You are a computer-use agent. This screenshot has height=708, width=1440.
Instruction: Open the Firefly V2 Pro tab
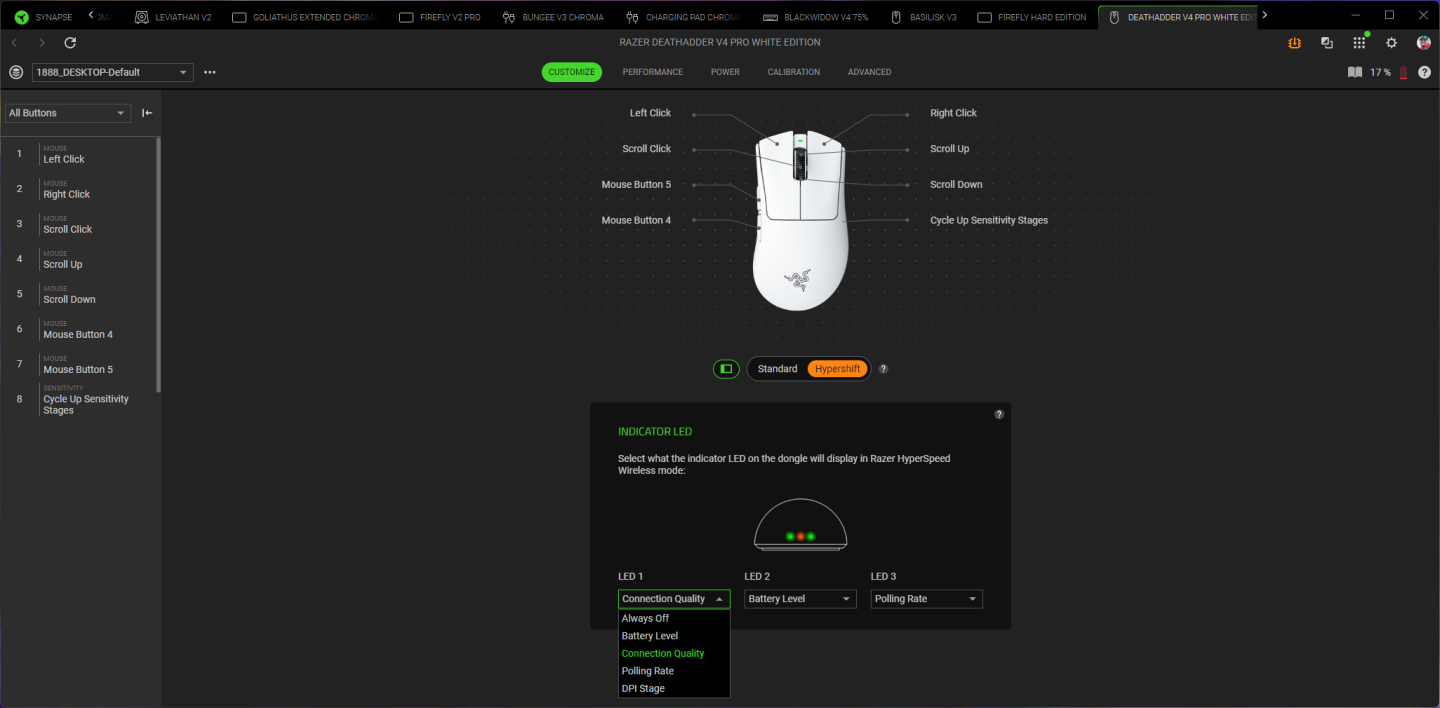tap(438, 17)
